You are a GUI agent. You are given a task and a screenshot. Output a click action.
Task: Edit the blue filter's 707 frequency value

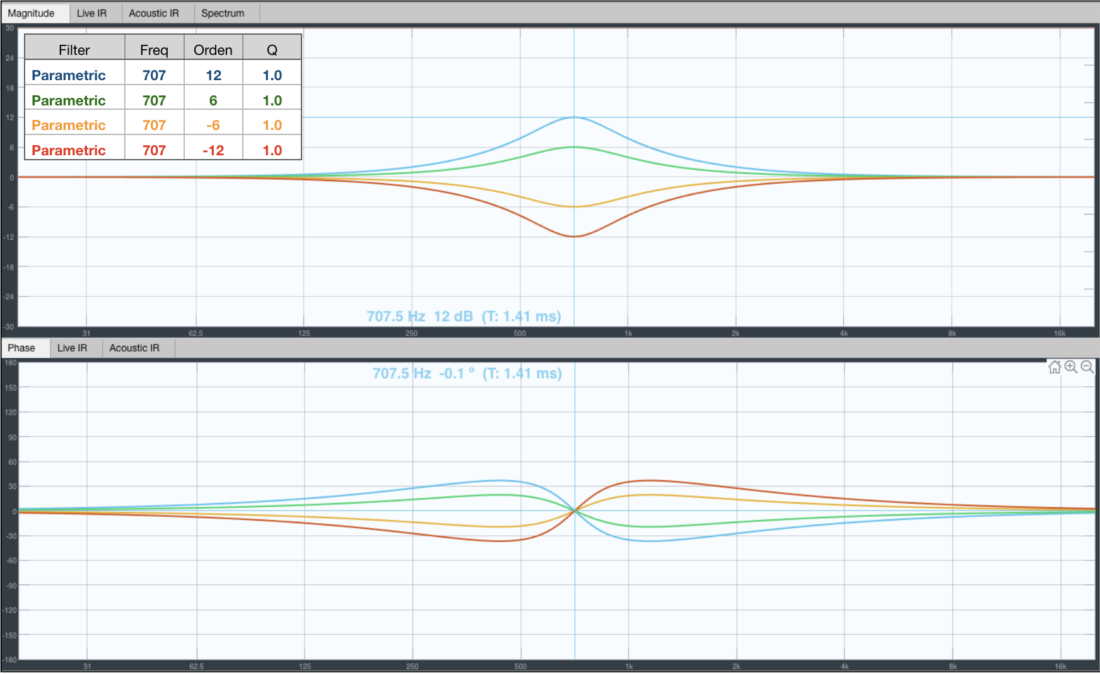pyautogui.click(x=154, y=74)
